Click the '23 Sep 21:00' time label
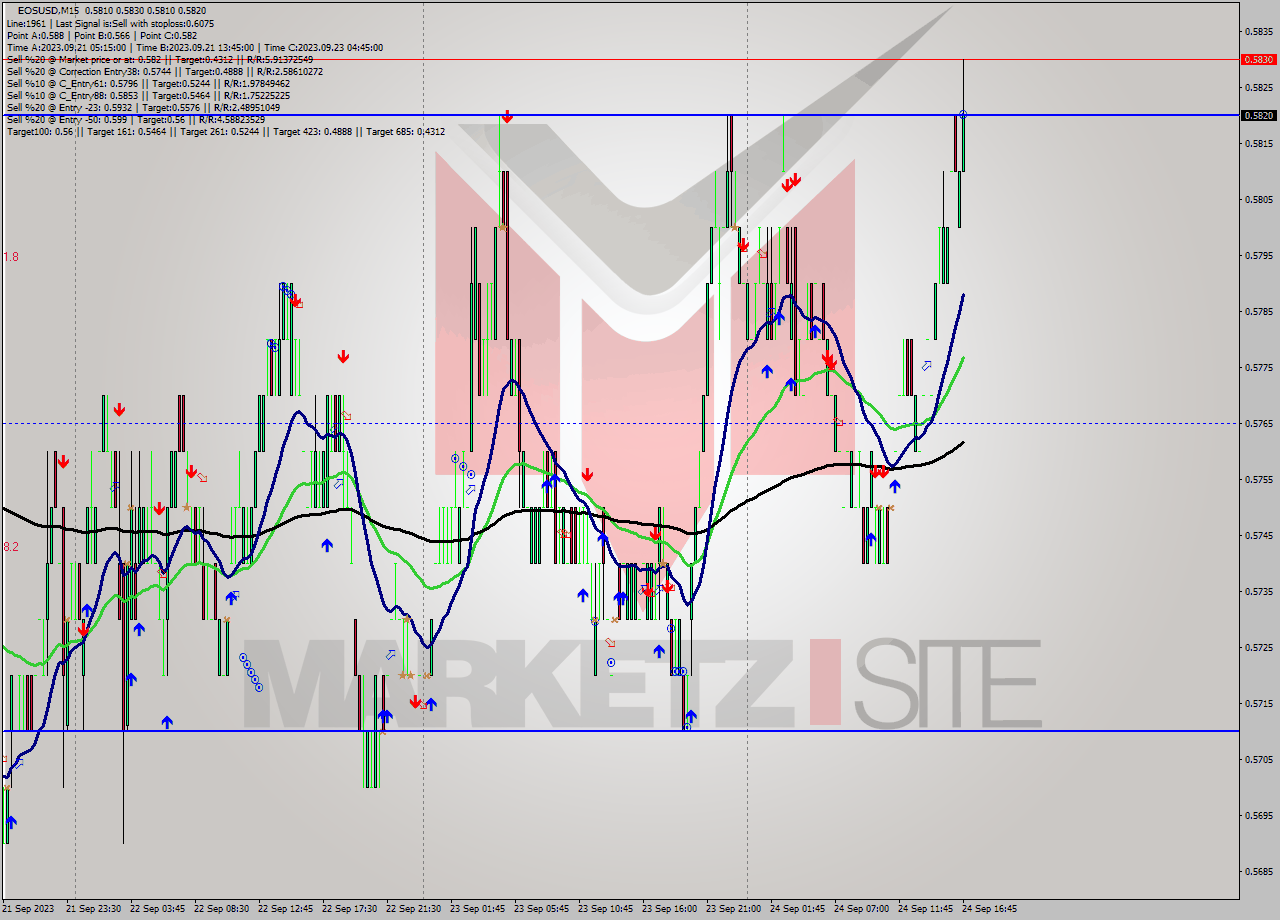This screenshot has width=1280, height=920. click(733, 909)
